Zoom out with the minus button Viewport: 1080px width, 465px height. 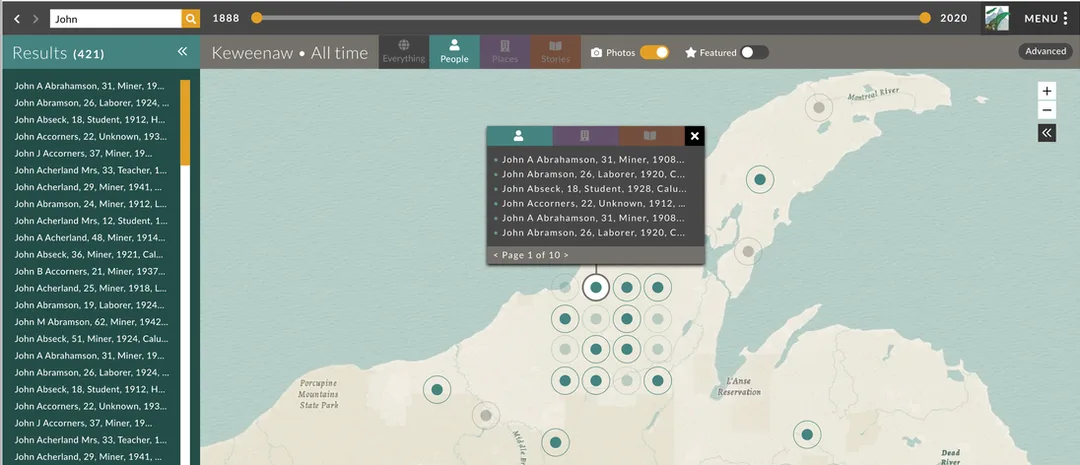click(1047, 110)
